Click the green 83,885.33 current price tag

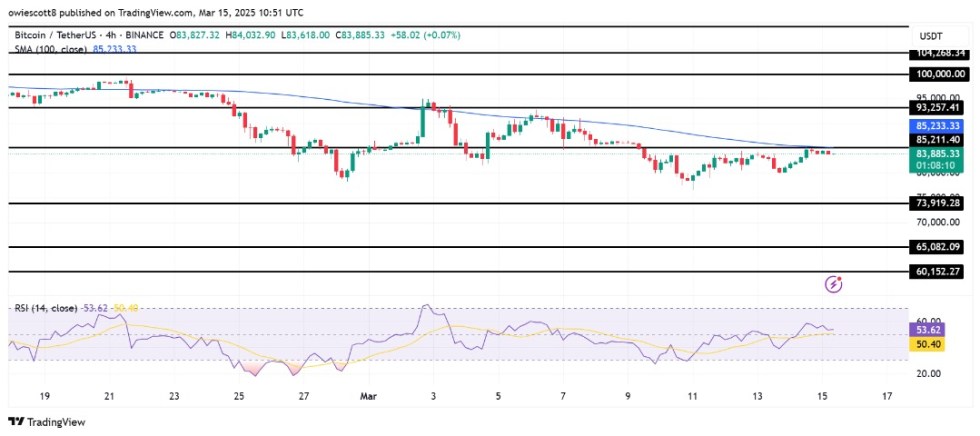tap(937, 154)
